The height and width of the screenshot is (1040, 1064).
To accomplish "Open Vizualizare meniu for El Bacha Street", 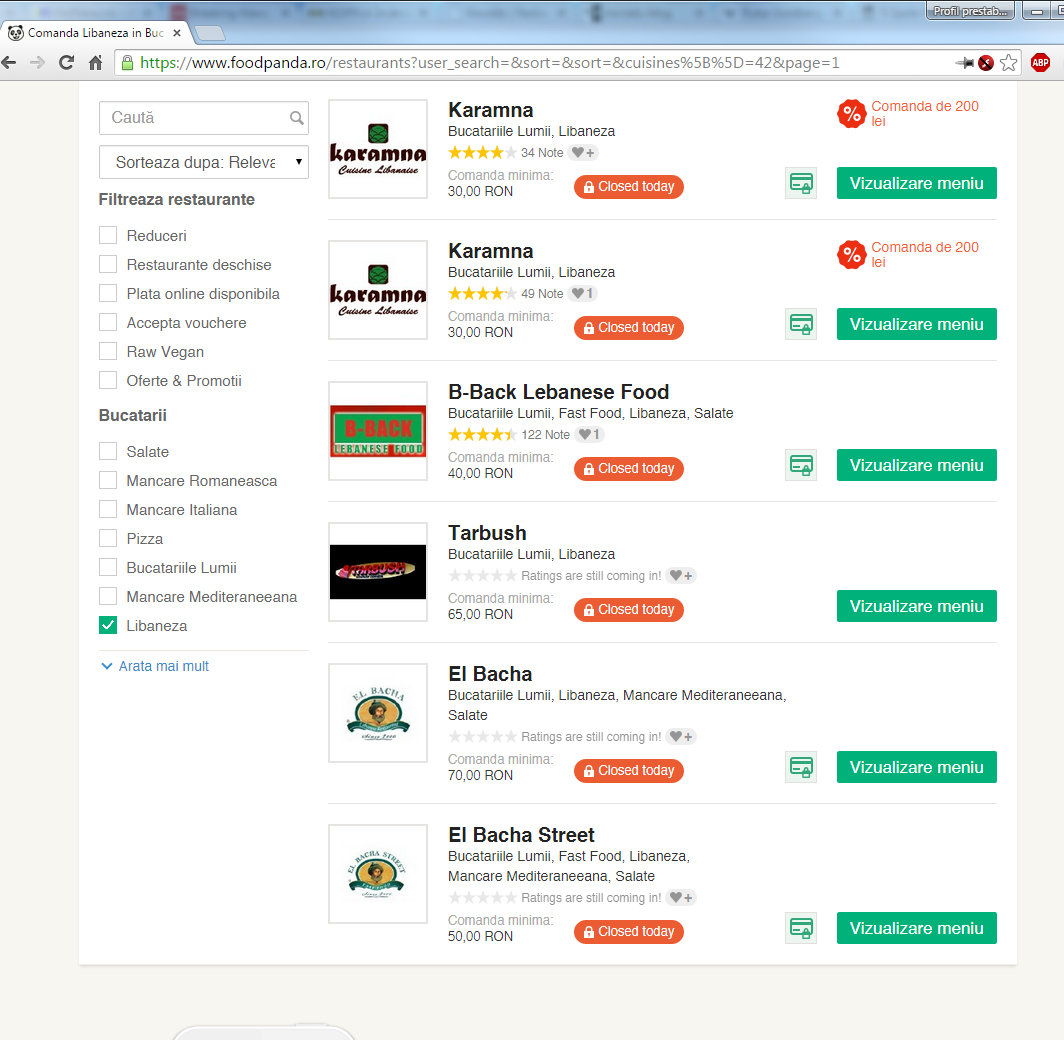I will pyautogui.click(x=917, y=928).
